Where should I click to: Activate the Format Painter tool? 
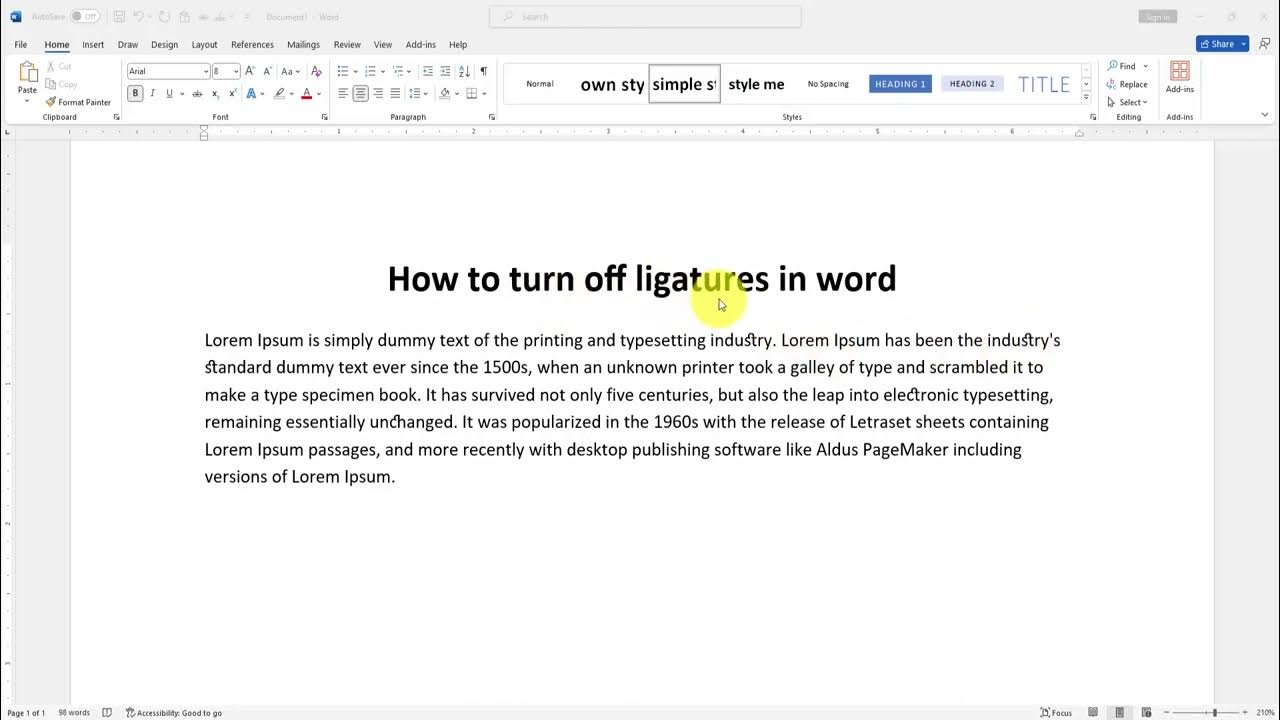coord(78,102)
